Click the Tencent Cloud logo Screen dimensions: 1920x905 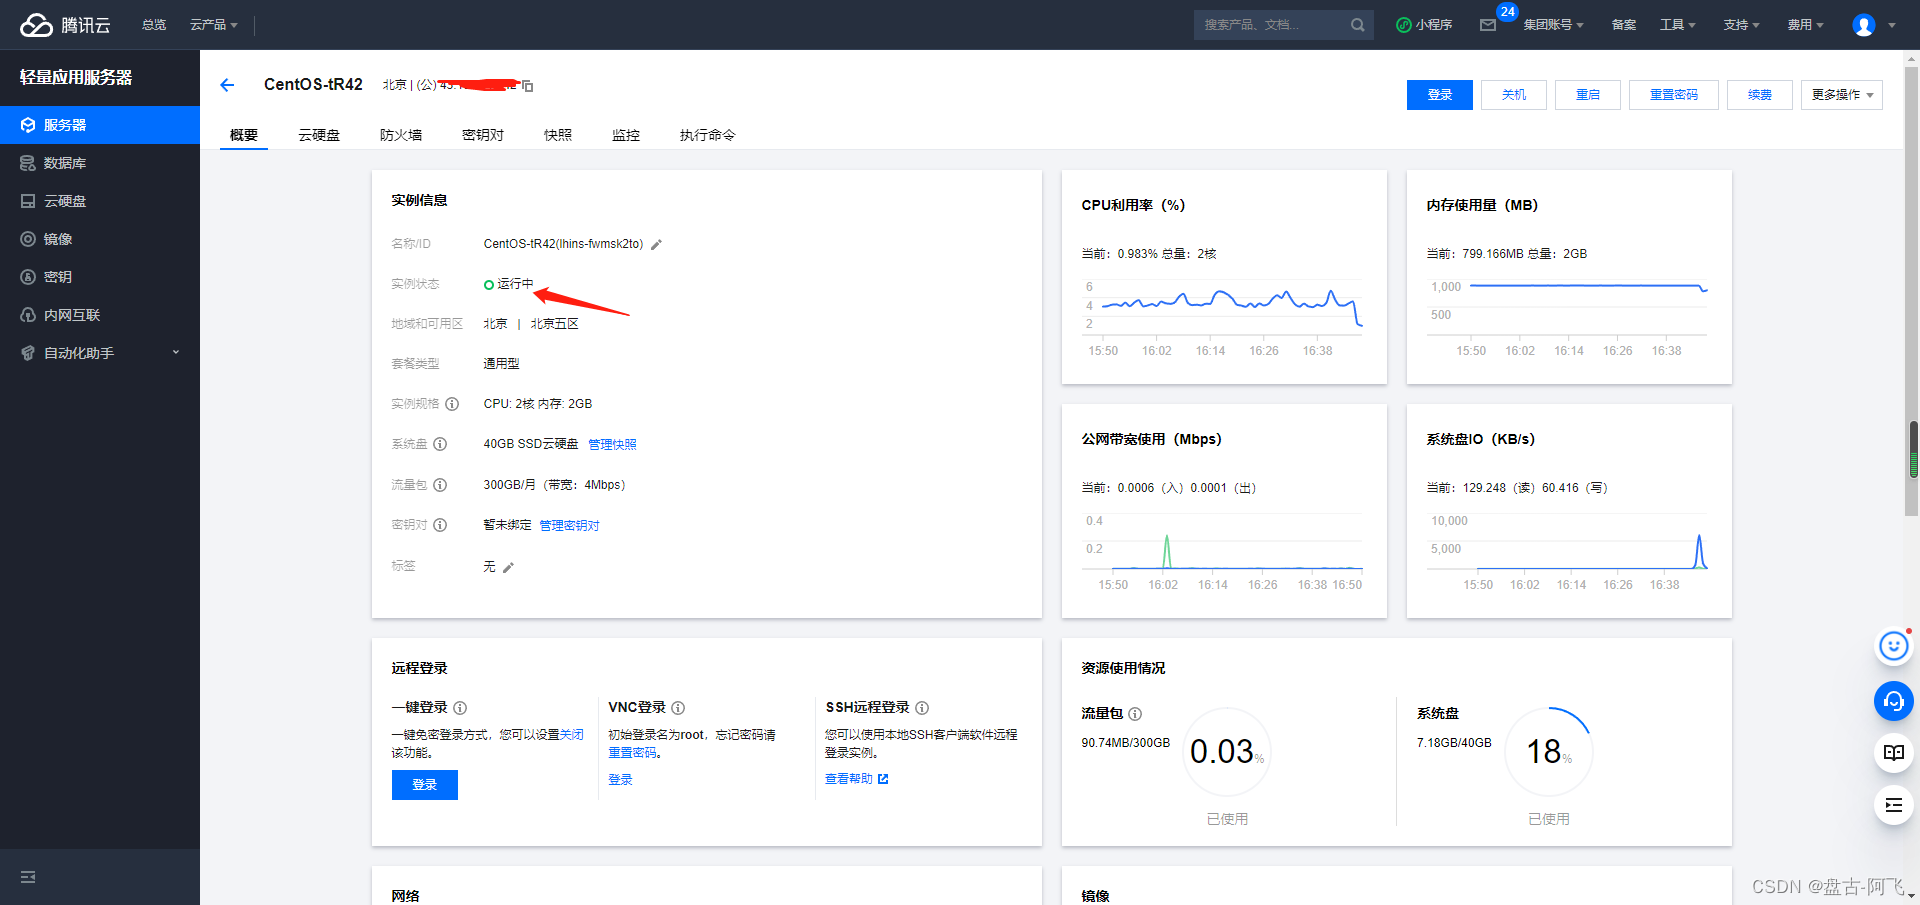coord(65,25)
